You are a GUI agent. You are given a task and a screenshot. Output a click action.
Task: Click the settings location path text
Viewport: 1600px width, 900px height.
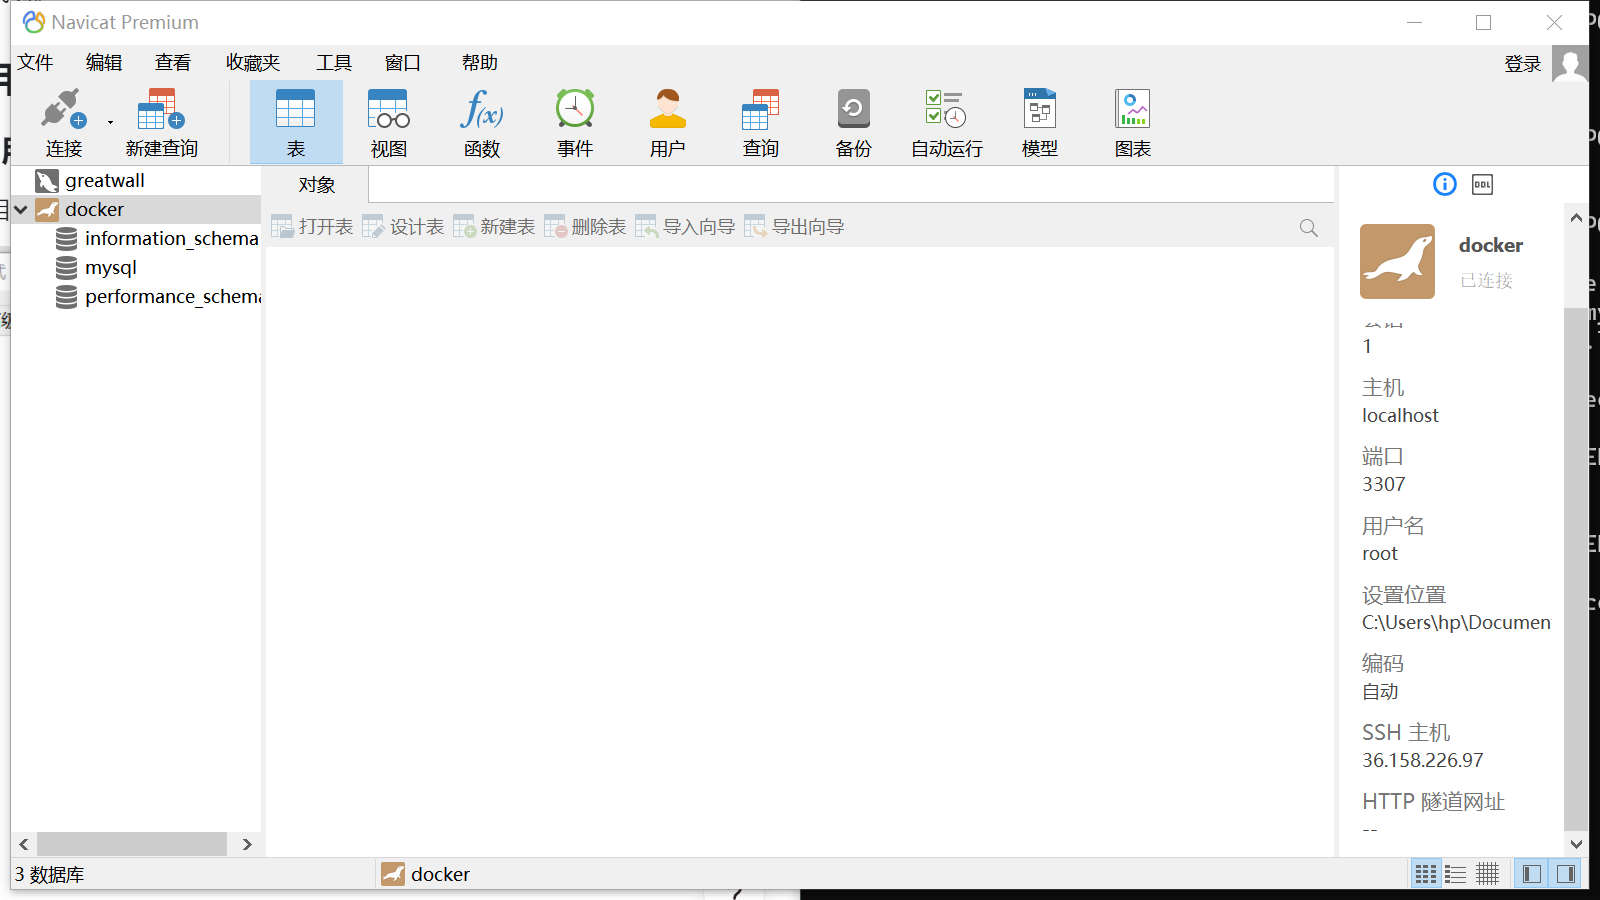1456,623
